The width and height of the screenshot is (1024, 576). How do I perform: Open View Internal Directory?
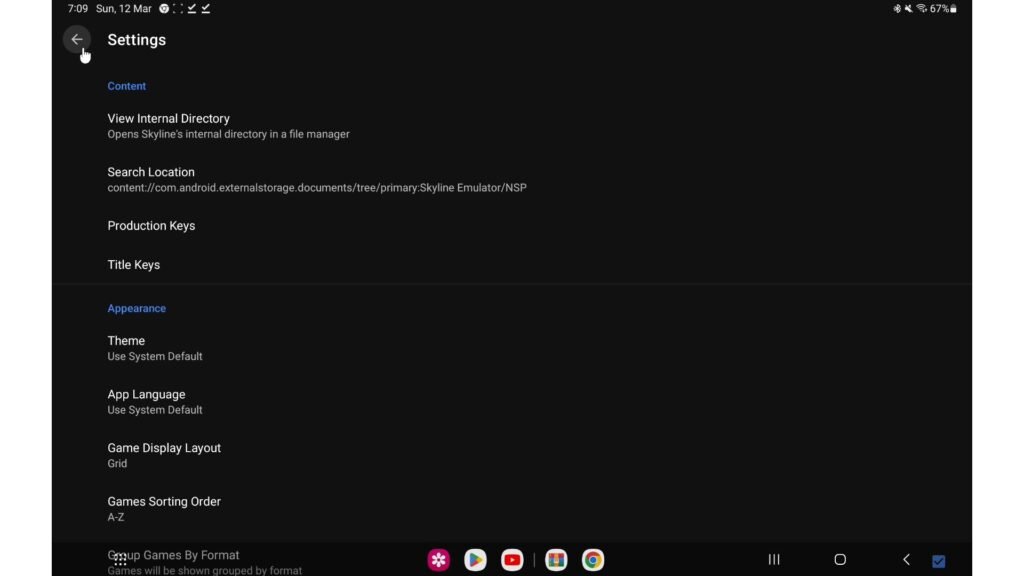tap(228, 125)
